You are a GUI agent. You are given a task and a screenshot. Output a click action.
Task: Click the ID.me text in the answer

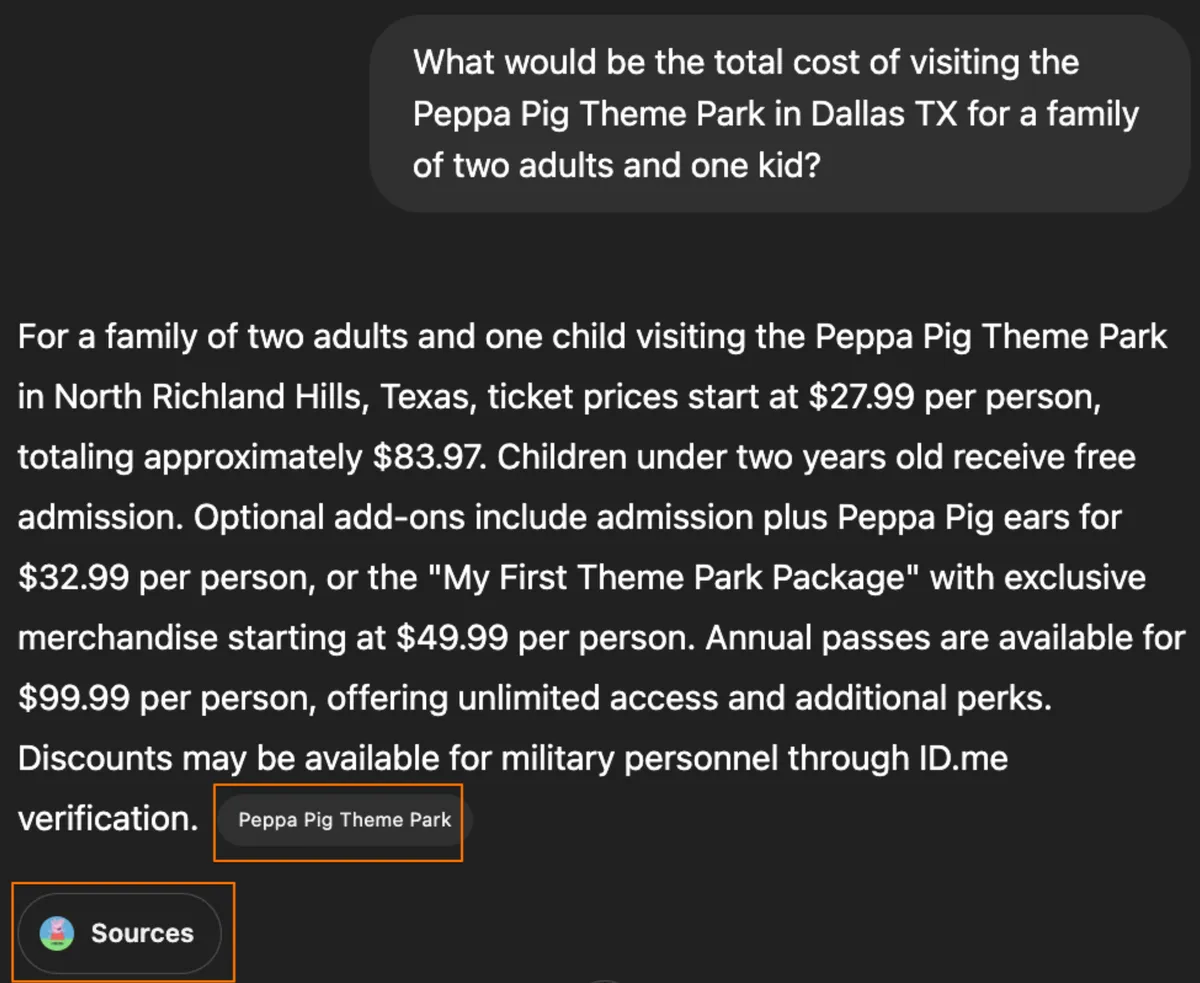tap(962, 758)
